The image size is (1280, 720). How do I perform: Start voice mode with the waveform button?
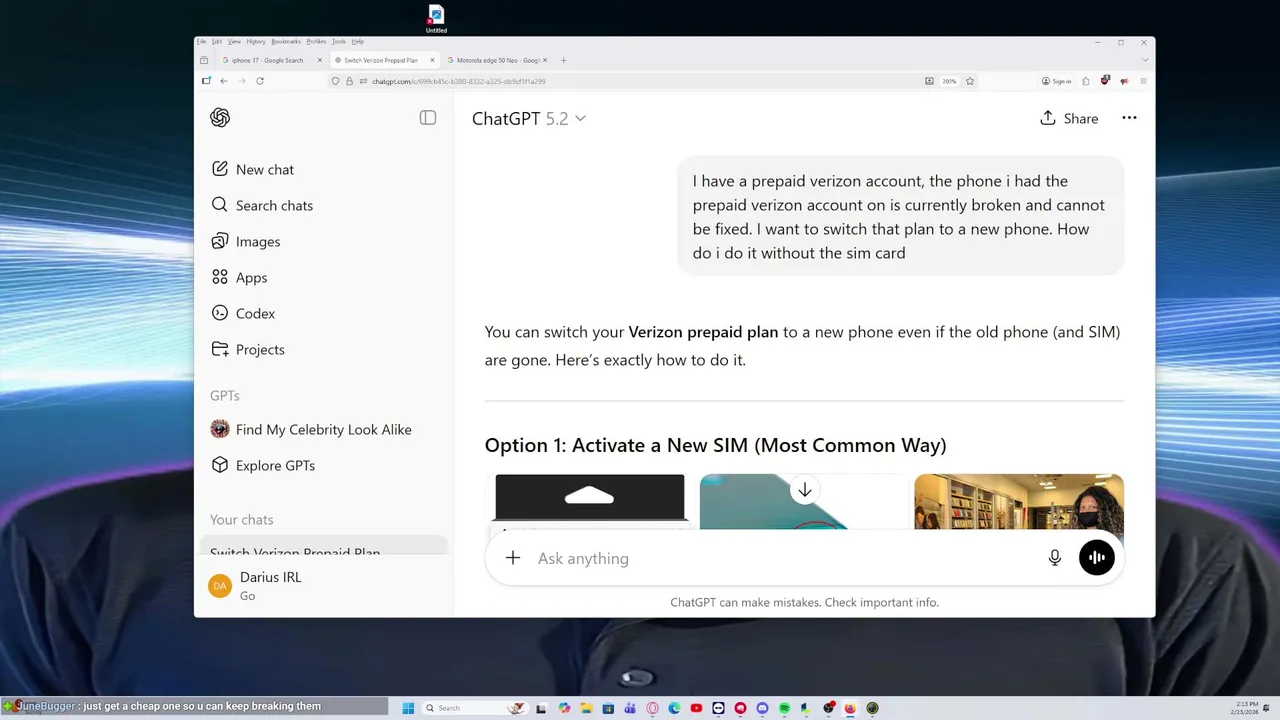[1097, 558]
